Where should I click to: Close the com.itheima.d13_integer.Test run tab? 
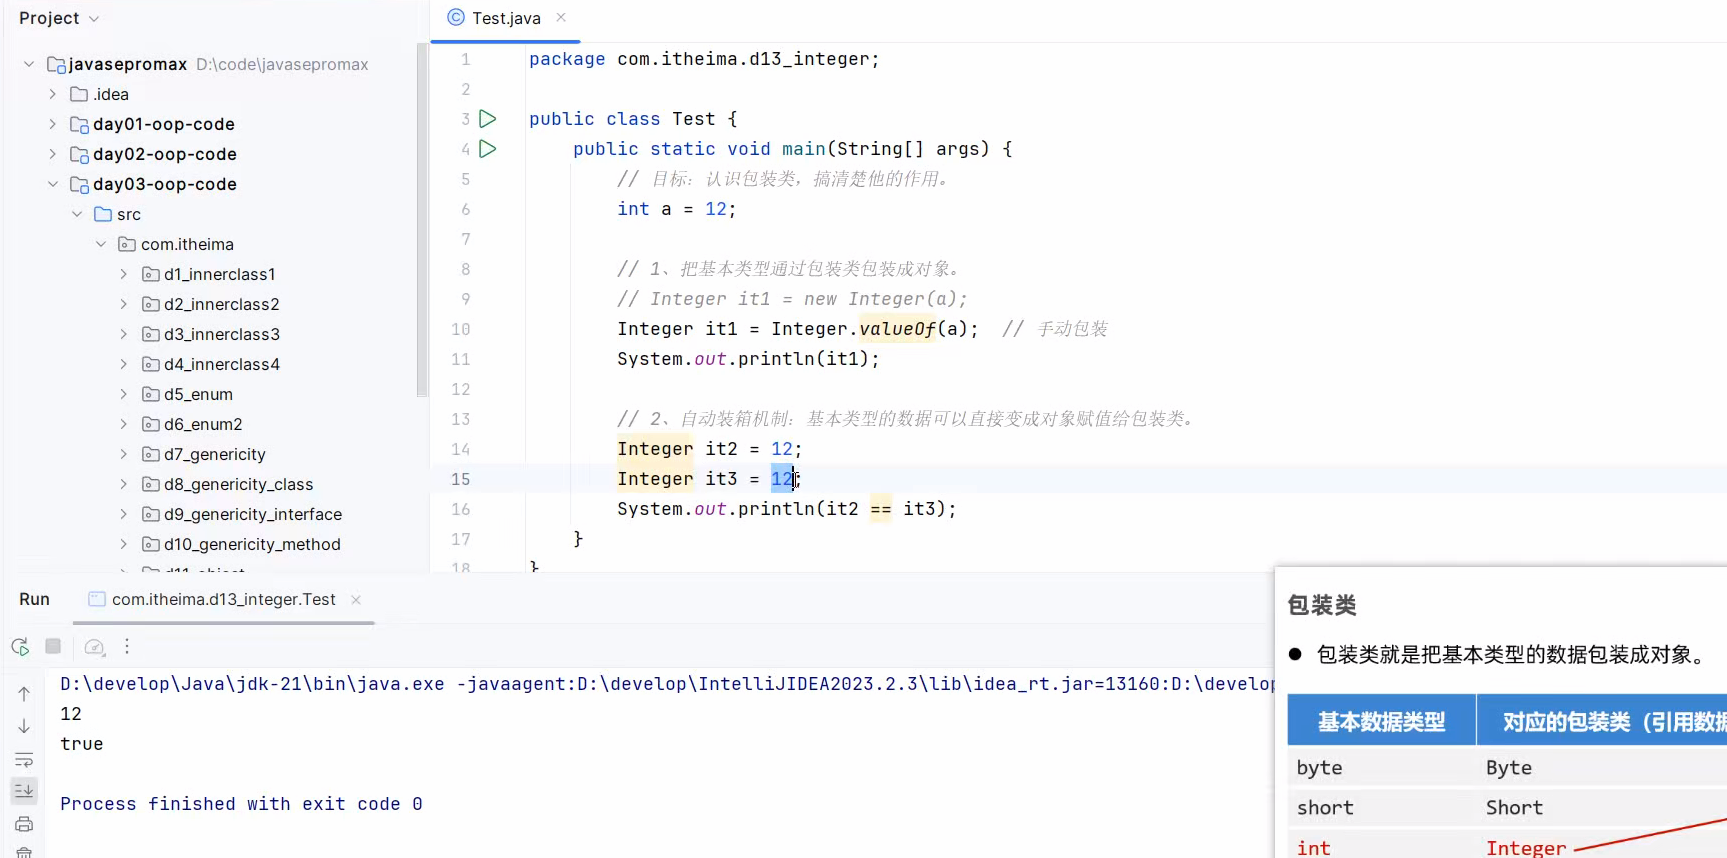[x=356, y=599]
